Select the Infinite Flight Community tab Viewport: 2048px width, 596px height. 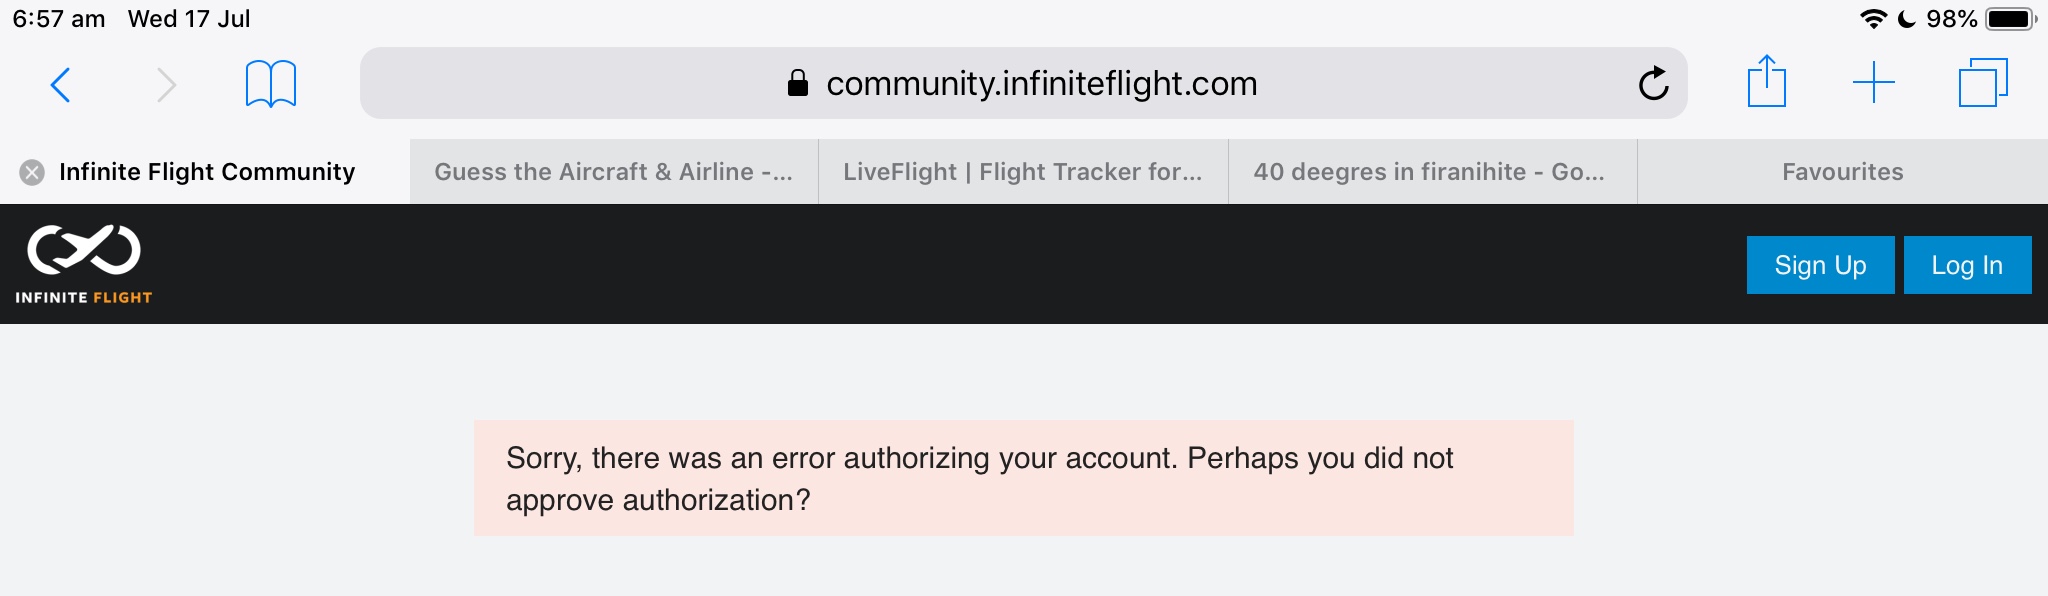[207, 172]
